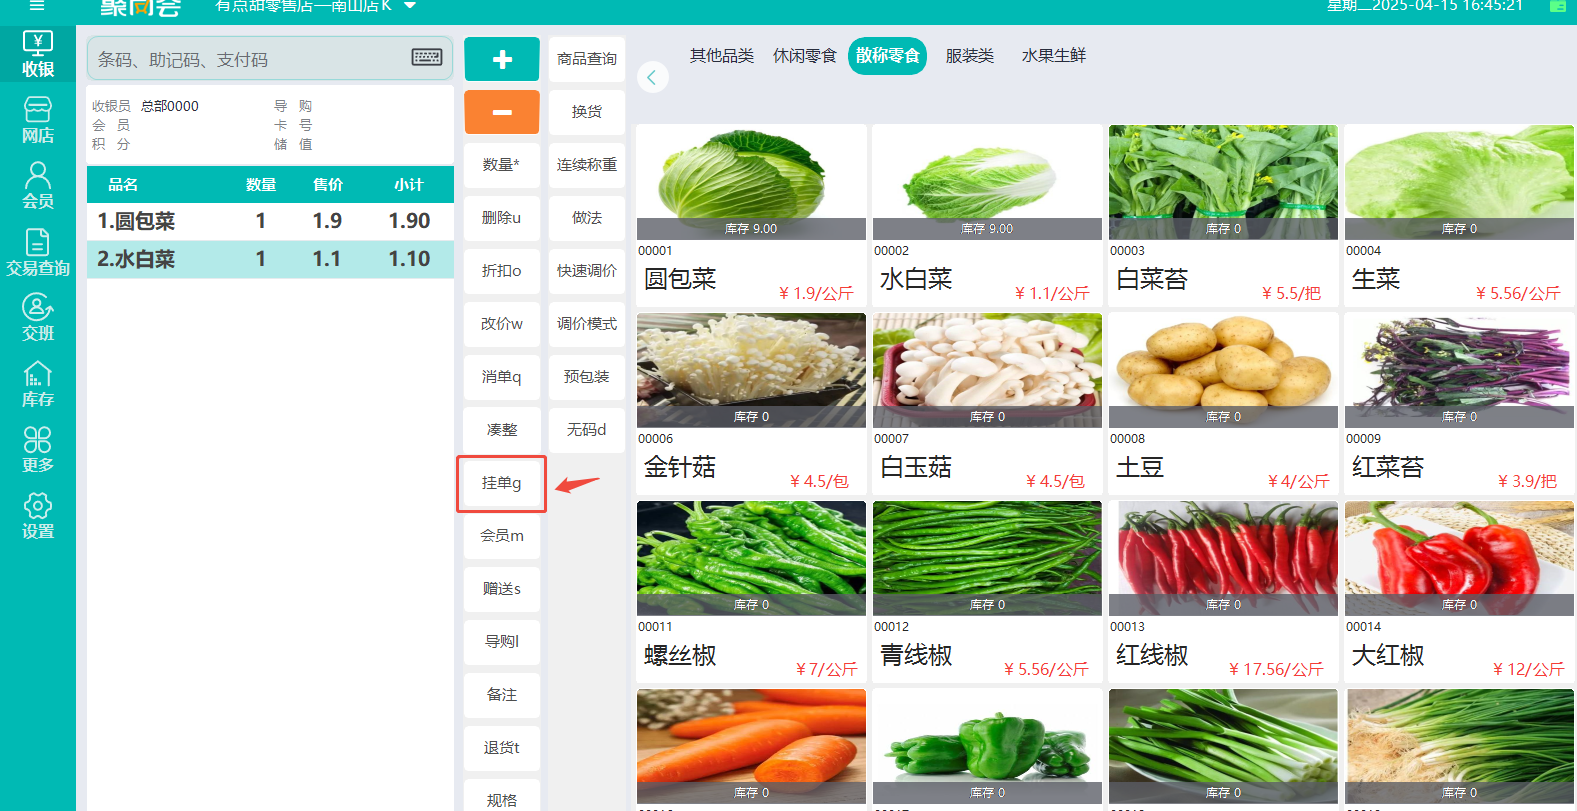Viewport: 1577px width, 811px height.
Task: Open the 更多 more sidebar icon
Action: (x=38, y=450)
